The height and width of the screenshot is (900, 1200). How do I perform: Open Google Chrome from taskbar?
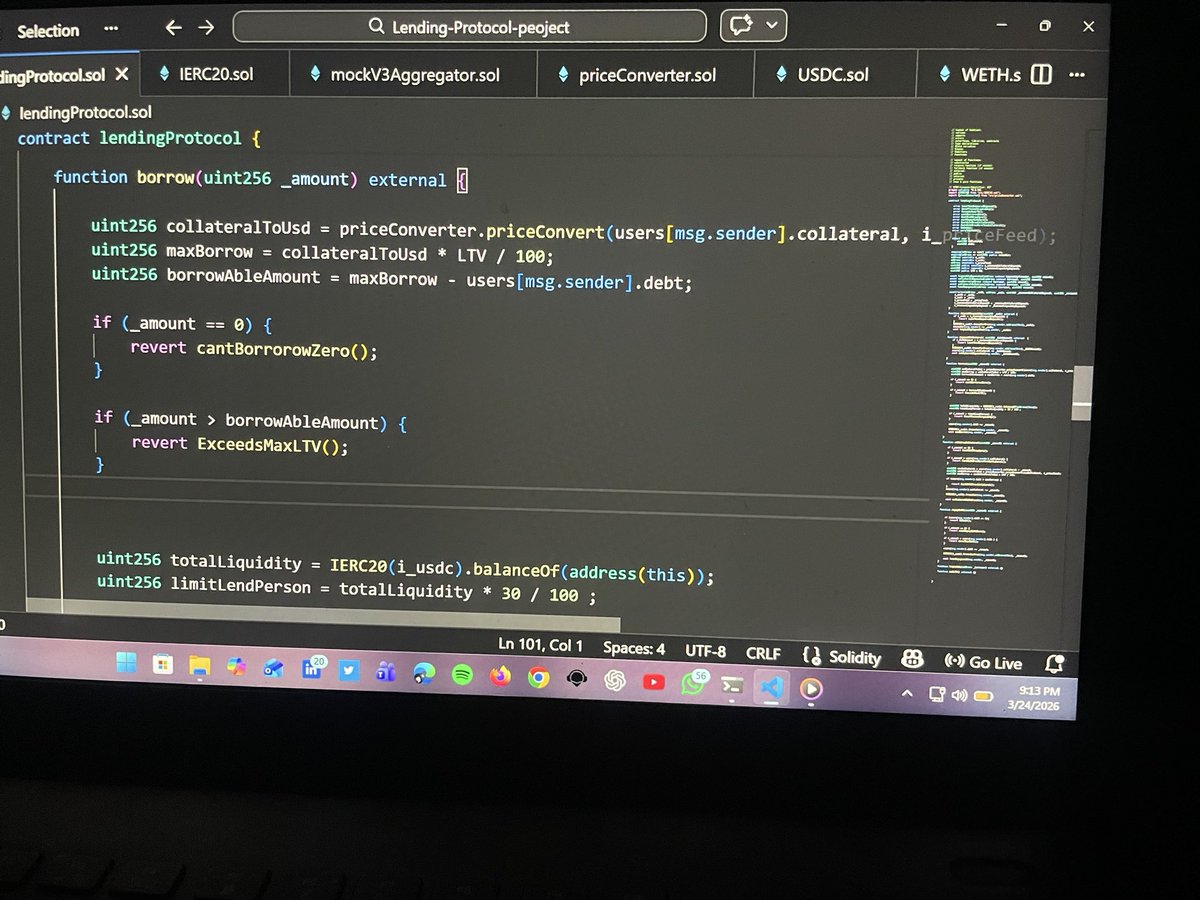538,678
